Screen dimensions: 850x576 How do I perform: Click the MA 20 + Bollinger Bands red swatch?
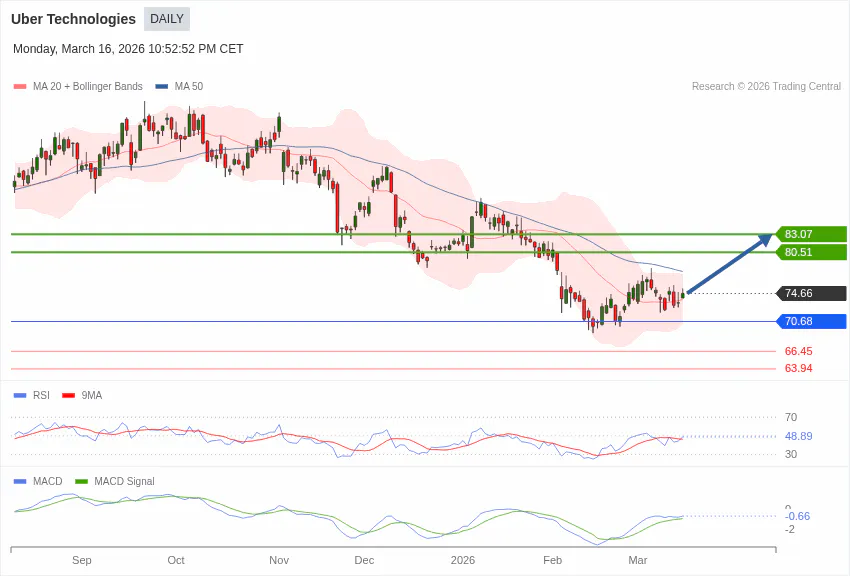pos(20,86)
